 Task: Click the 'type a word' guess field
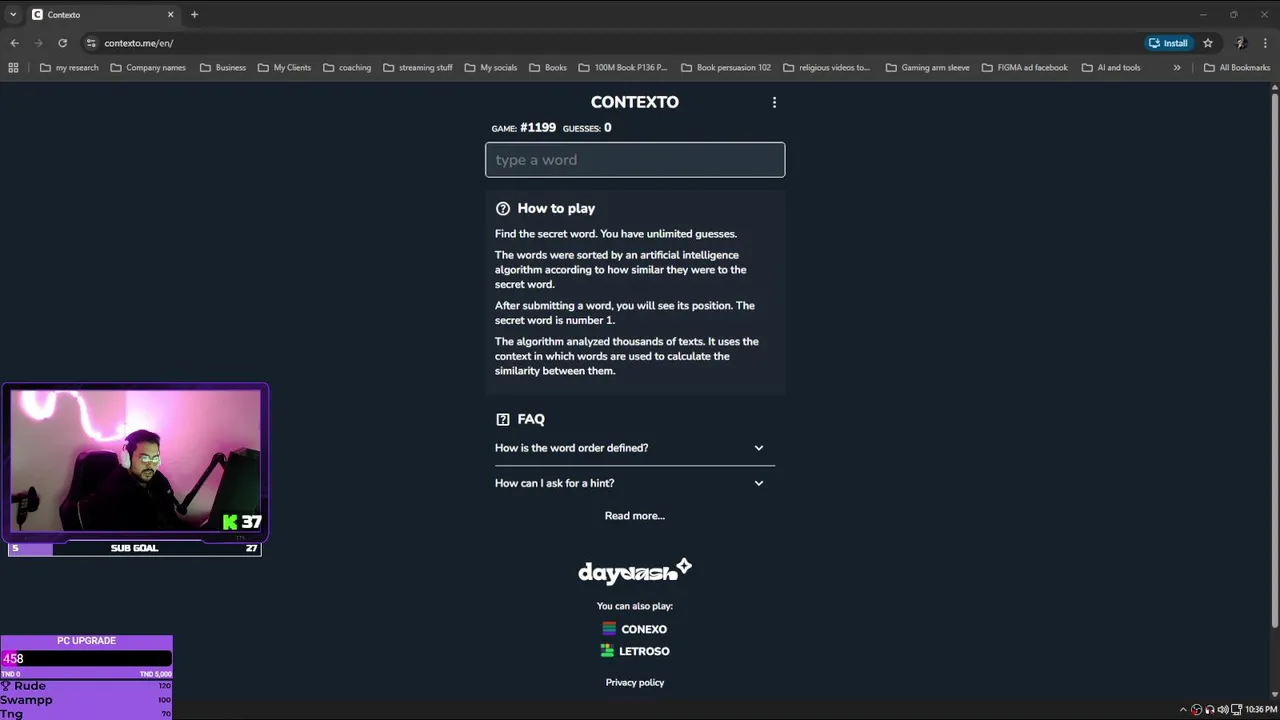pyautogui.click(x=635, y=160)
